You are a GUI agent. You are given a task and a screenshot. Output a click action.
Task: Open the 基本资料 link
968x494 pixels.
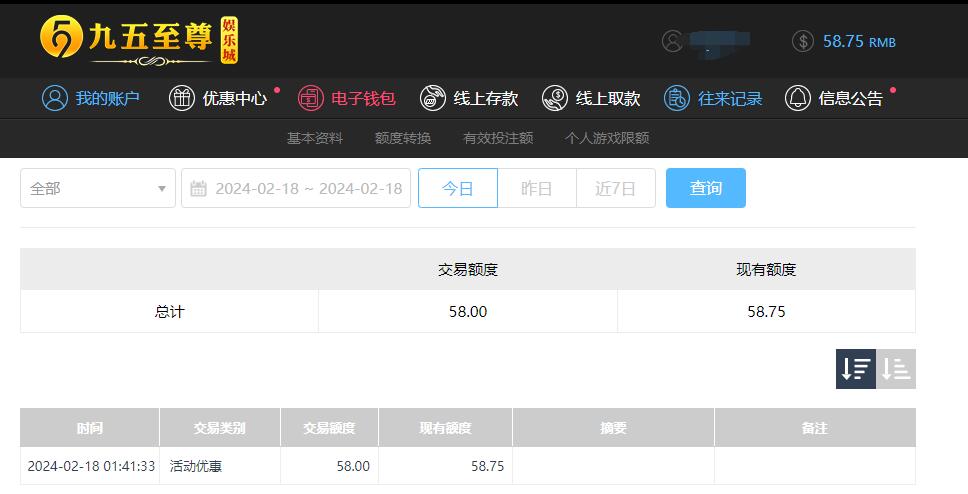314,138
